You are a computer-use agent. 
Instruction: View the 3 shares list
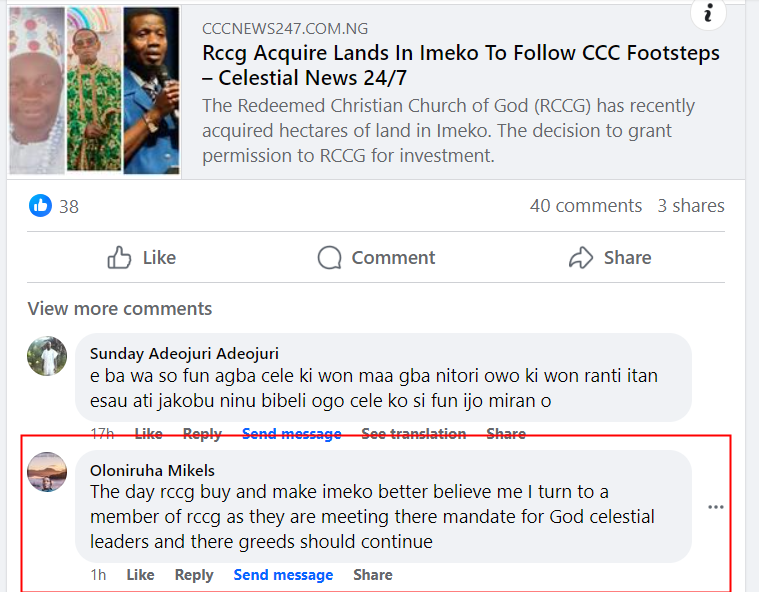(x=691, y=206)
